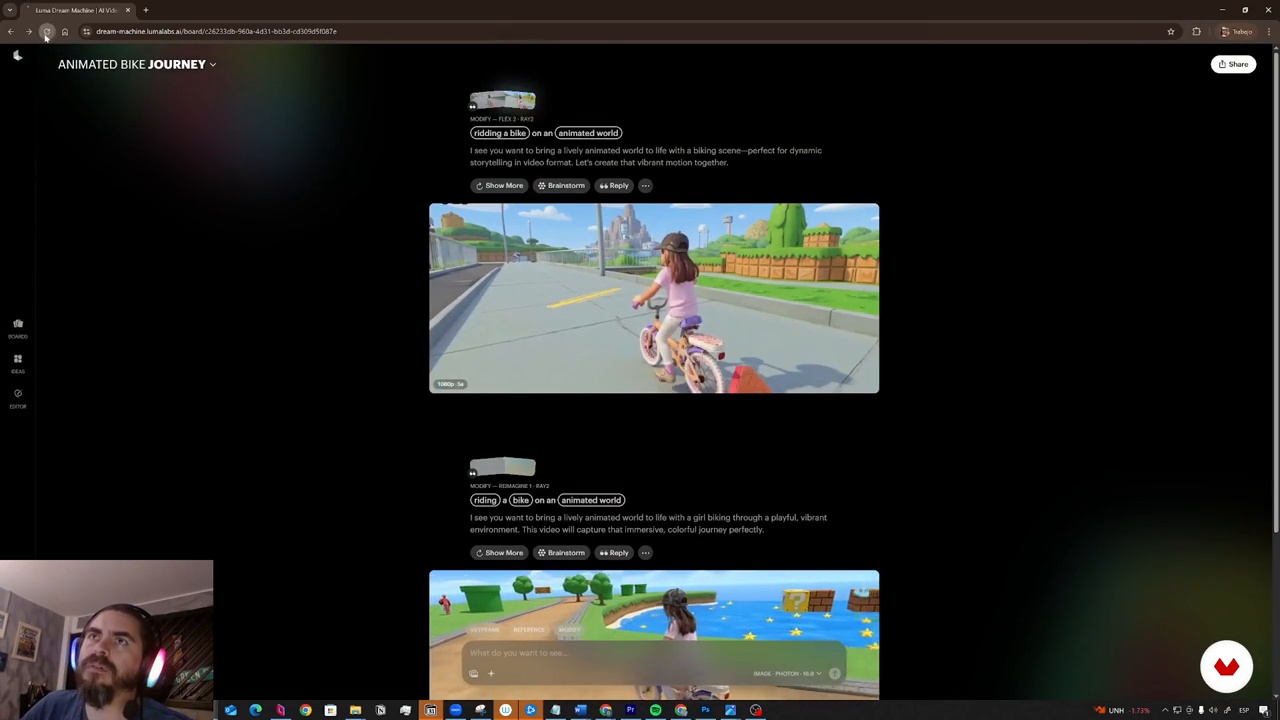
Task: Open the source video thumbnail above the first prompt
Action: (503, 100)
